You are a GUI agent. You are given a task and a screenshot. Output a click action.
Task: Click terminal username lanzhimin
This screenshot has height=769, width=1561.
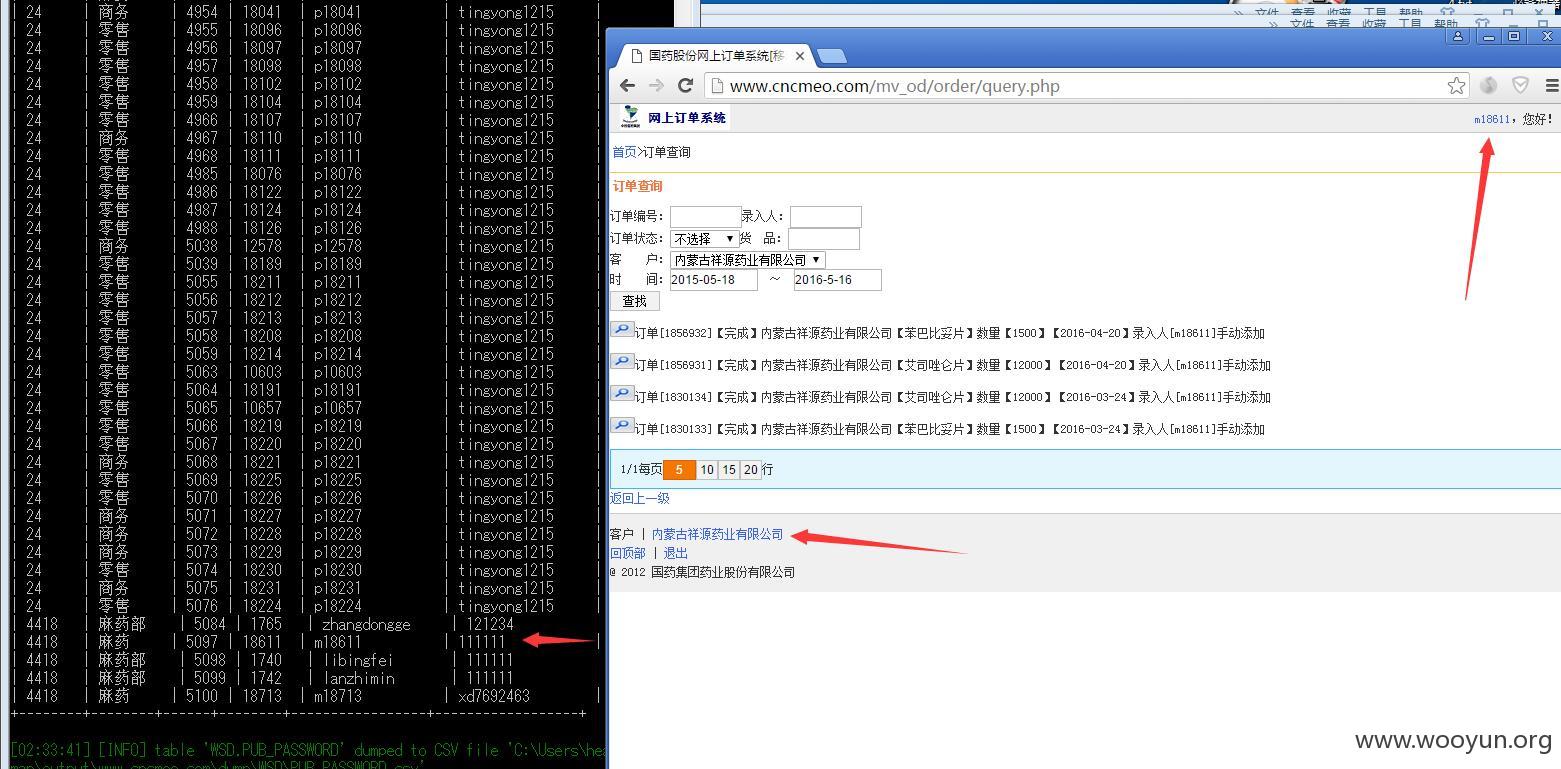click(358, 678)
